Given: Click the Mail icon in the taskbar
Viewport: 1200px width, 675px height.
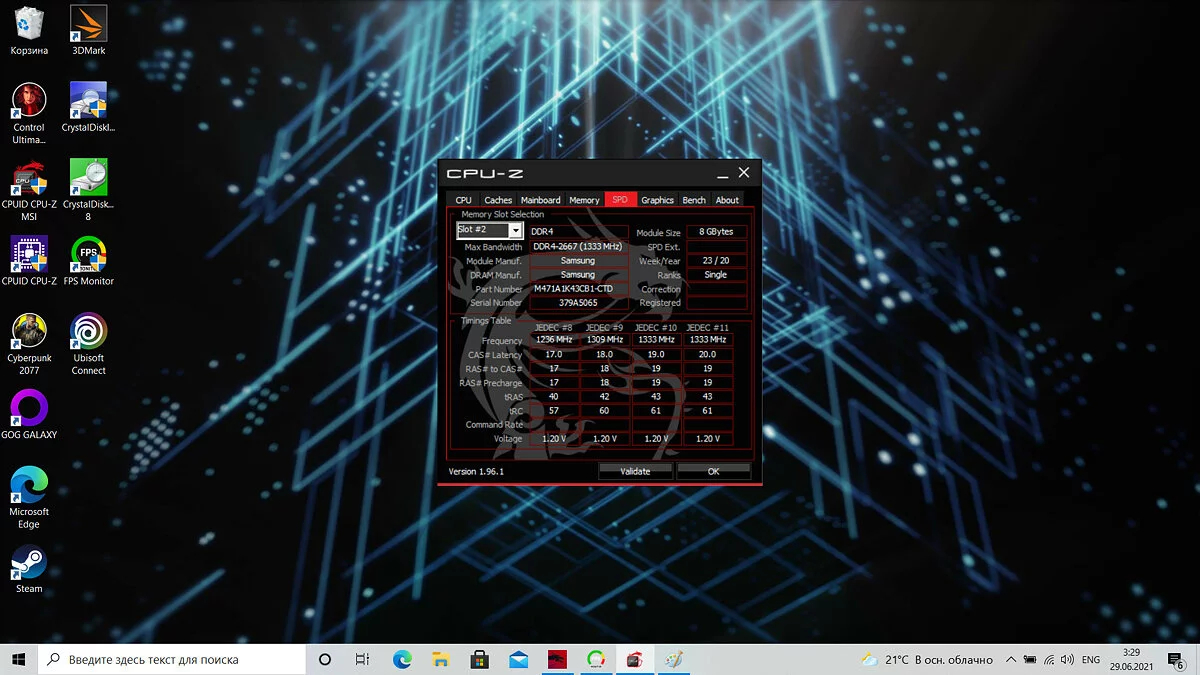Looking at the screenshot, I should [x=518, y=660].
